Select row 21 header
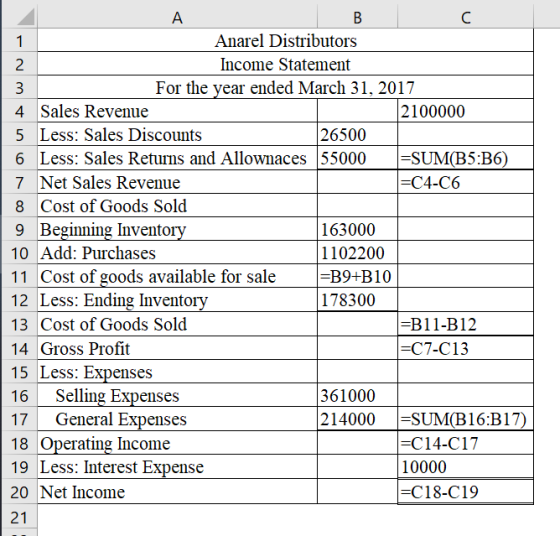The height and width of the screenshot is (536, 560). pos(19,517)
